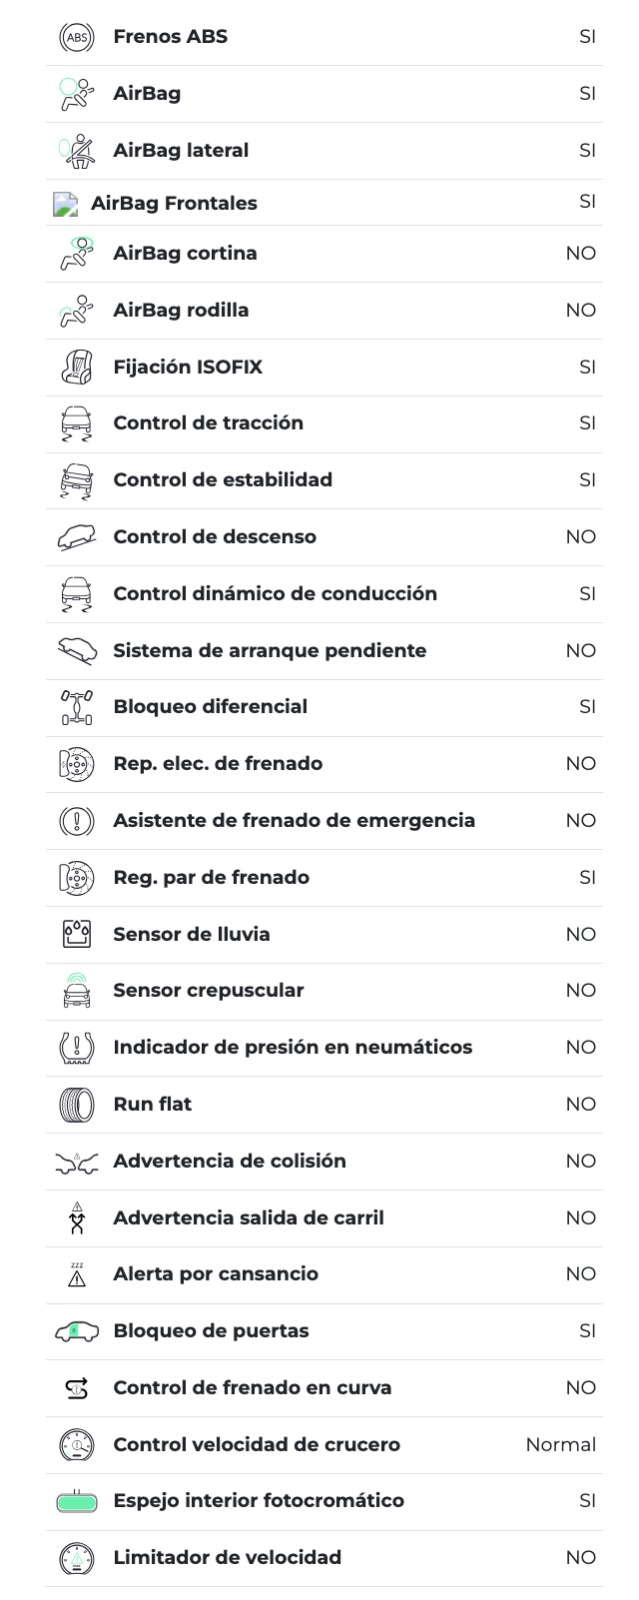
Task: Click Asistente de frenado de emergencia text
Action: pos(294,820)
